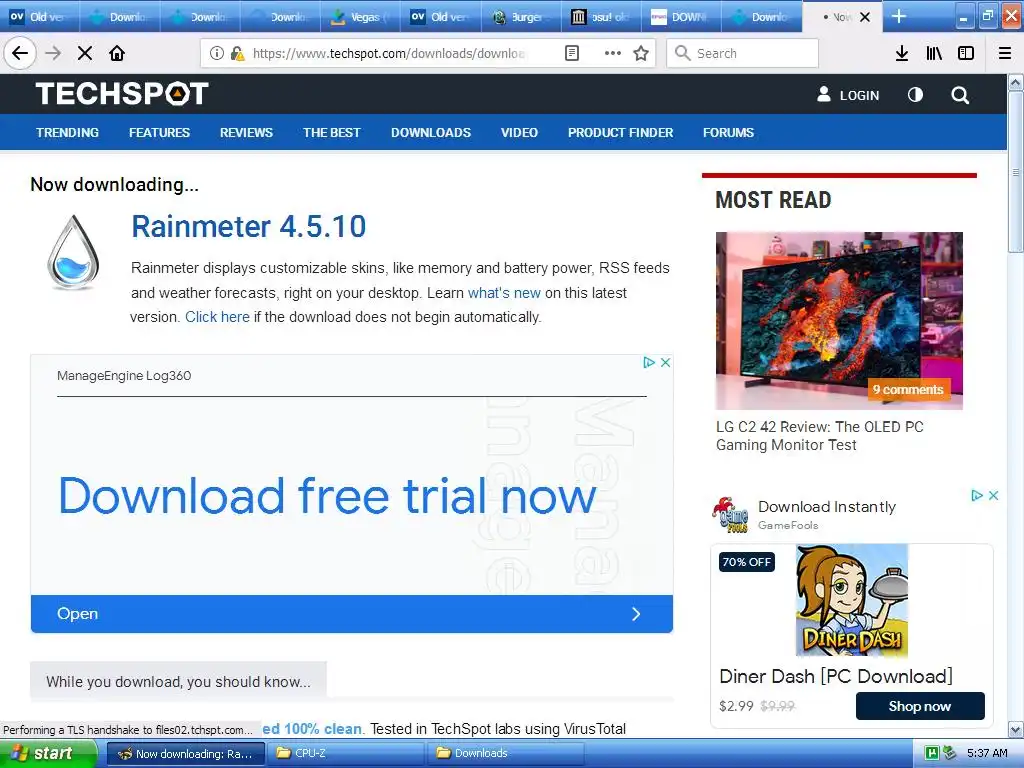
Task: Select 'While you download, you should know...' tab
Action: pyautogui.click(x=178, y=681)
